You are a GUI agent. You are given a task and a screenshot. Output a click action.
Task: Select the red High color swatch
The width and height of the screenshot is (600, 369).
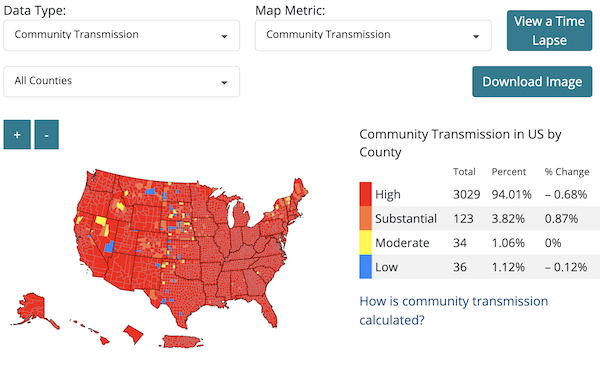point(365,194)
